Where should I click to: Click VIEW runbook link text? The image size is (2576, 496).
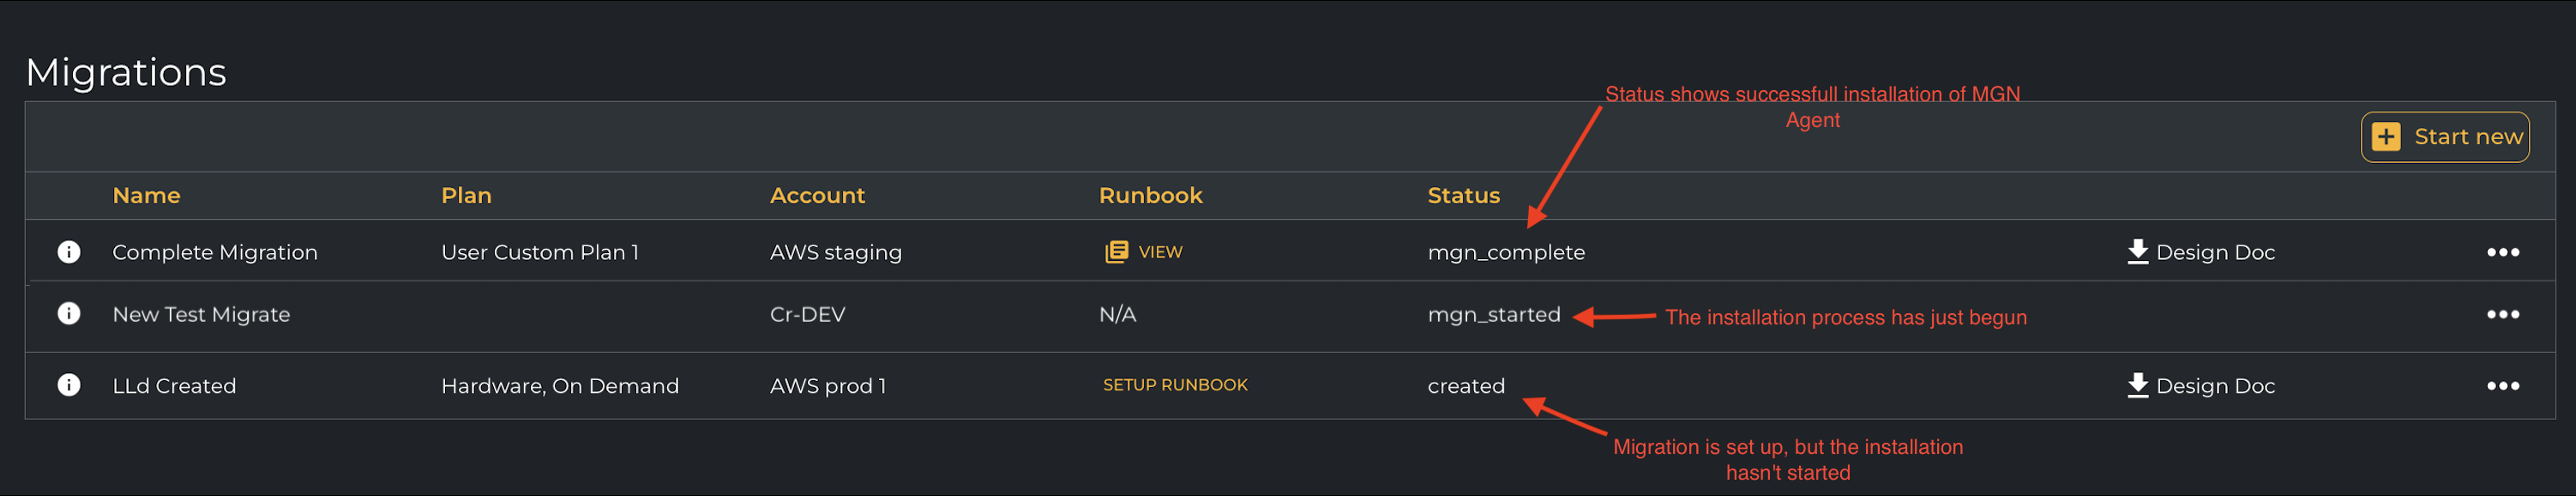click(x=1160, y=252)
